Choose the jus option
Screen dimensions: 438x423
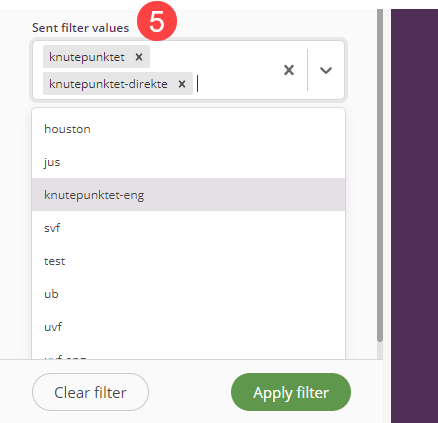tap(188, 162)
